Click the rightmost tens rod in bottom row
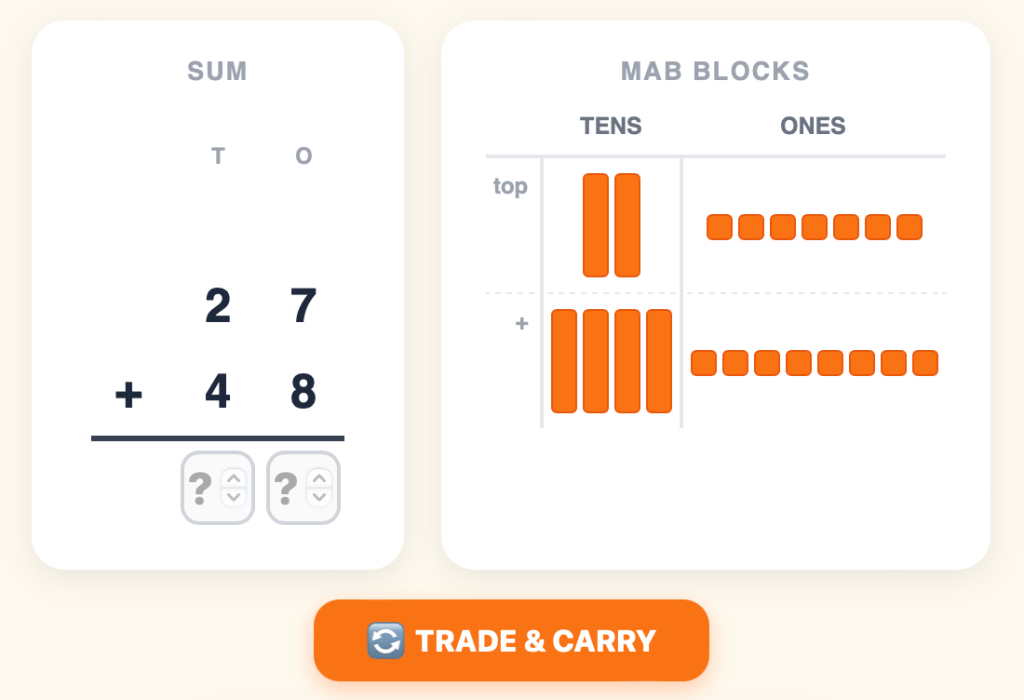The height and width of the screenshot is (700, 1024). click(x=659, y=361)
